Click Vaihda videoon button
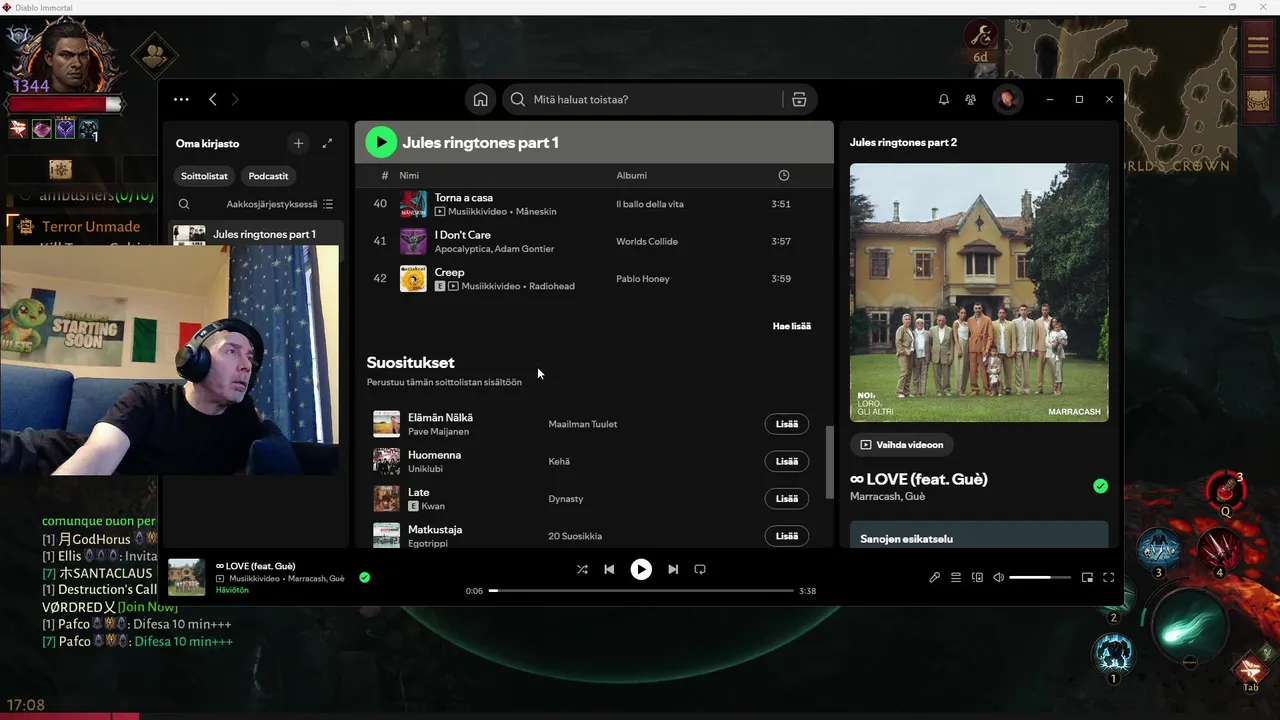 pyautogui.click(x=902, y=444)
